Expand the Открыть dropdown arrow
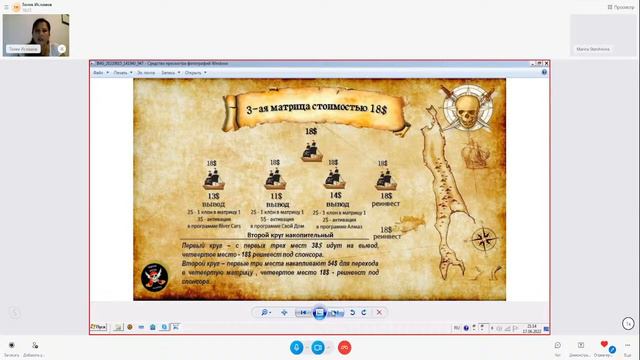This screenshot has width=640, height=360. point(205,73)
